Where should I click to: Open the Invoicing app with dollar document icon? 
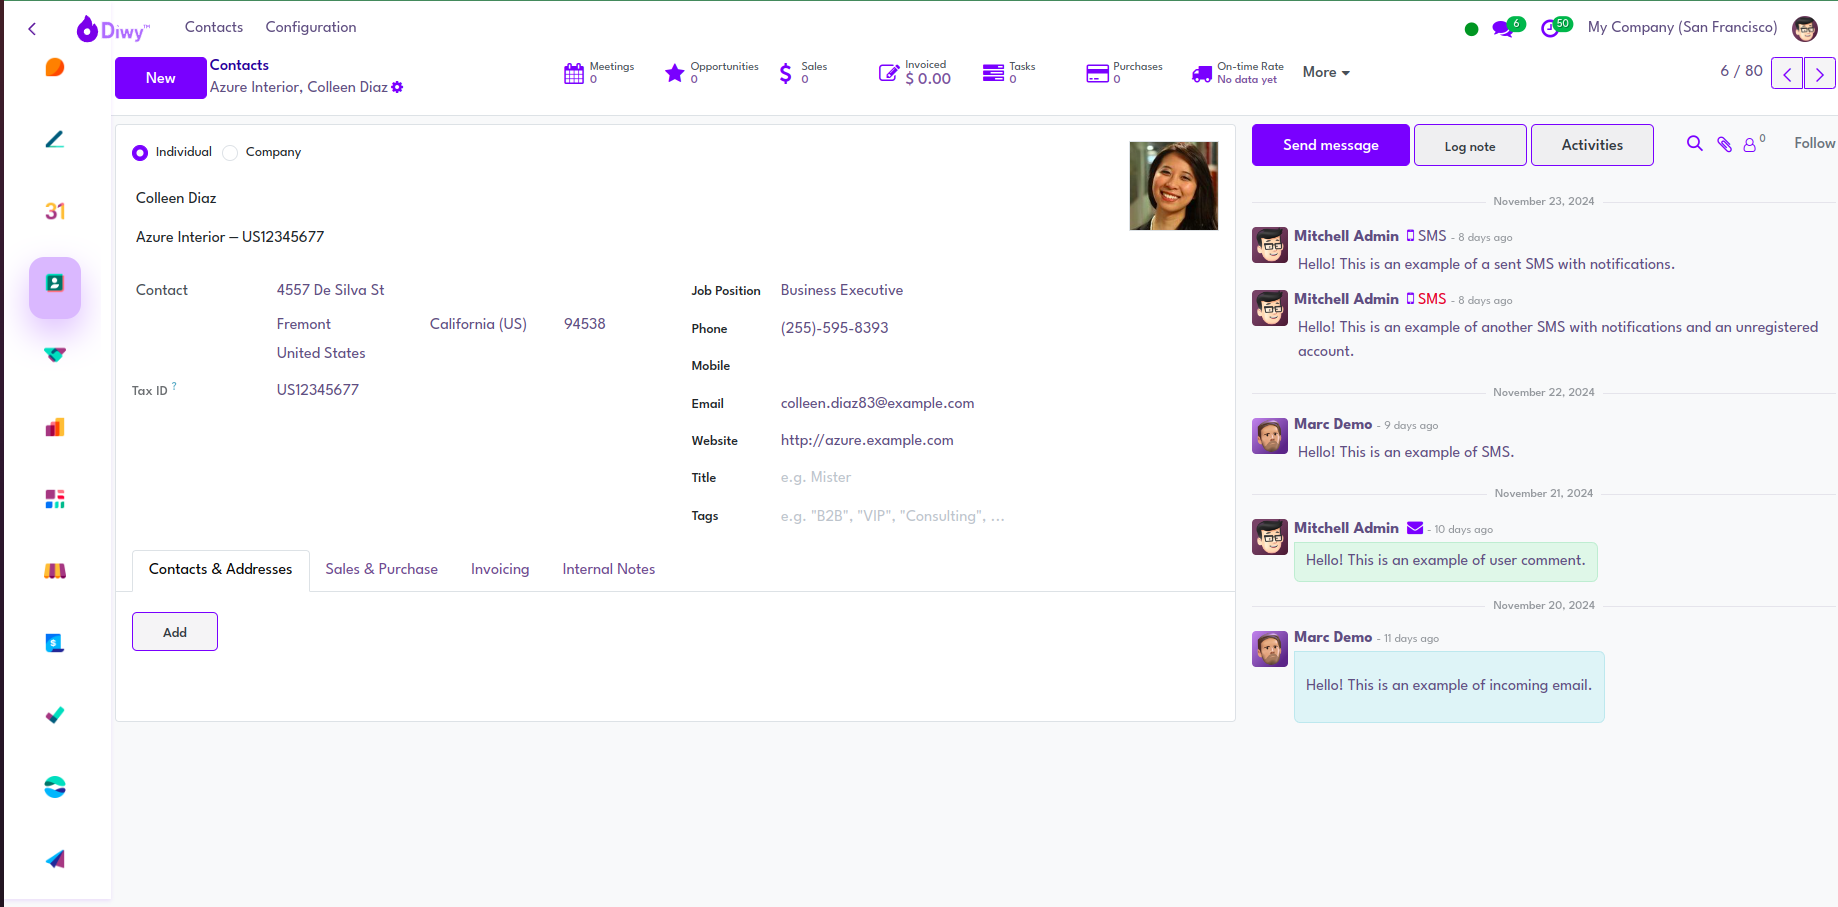click(x=55, y=643)
